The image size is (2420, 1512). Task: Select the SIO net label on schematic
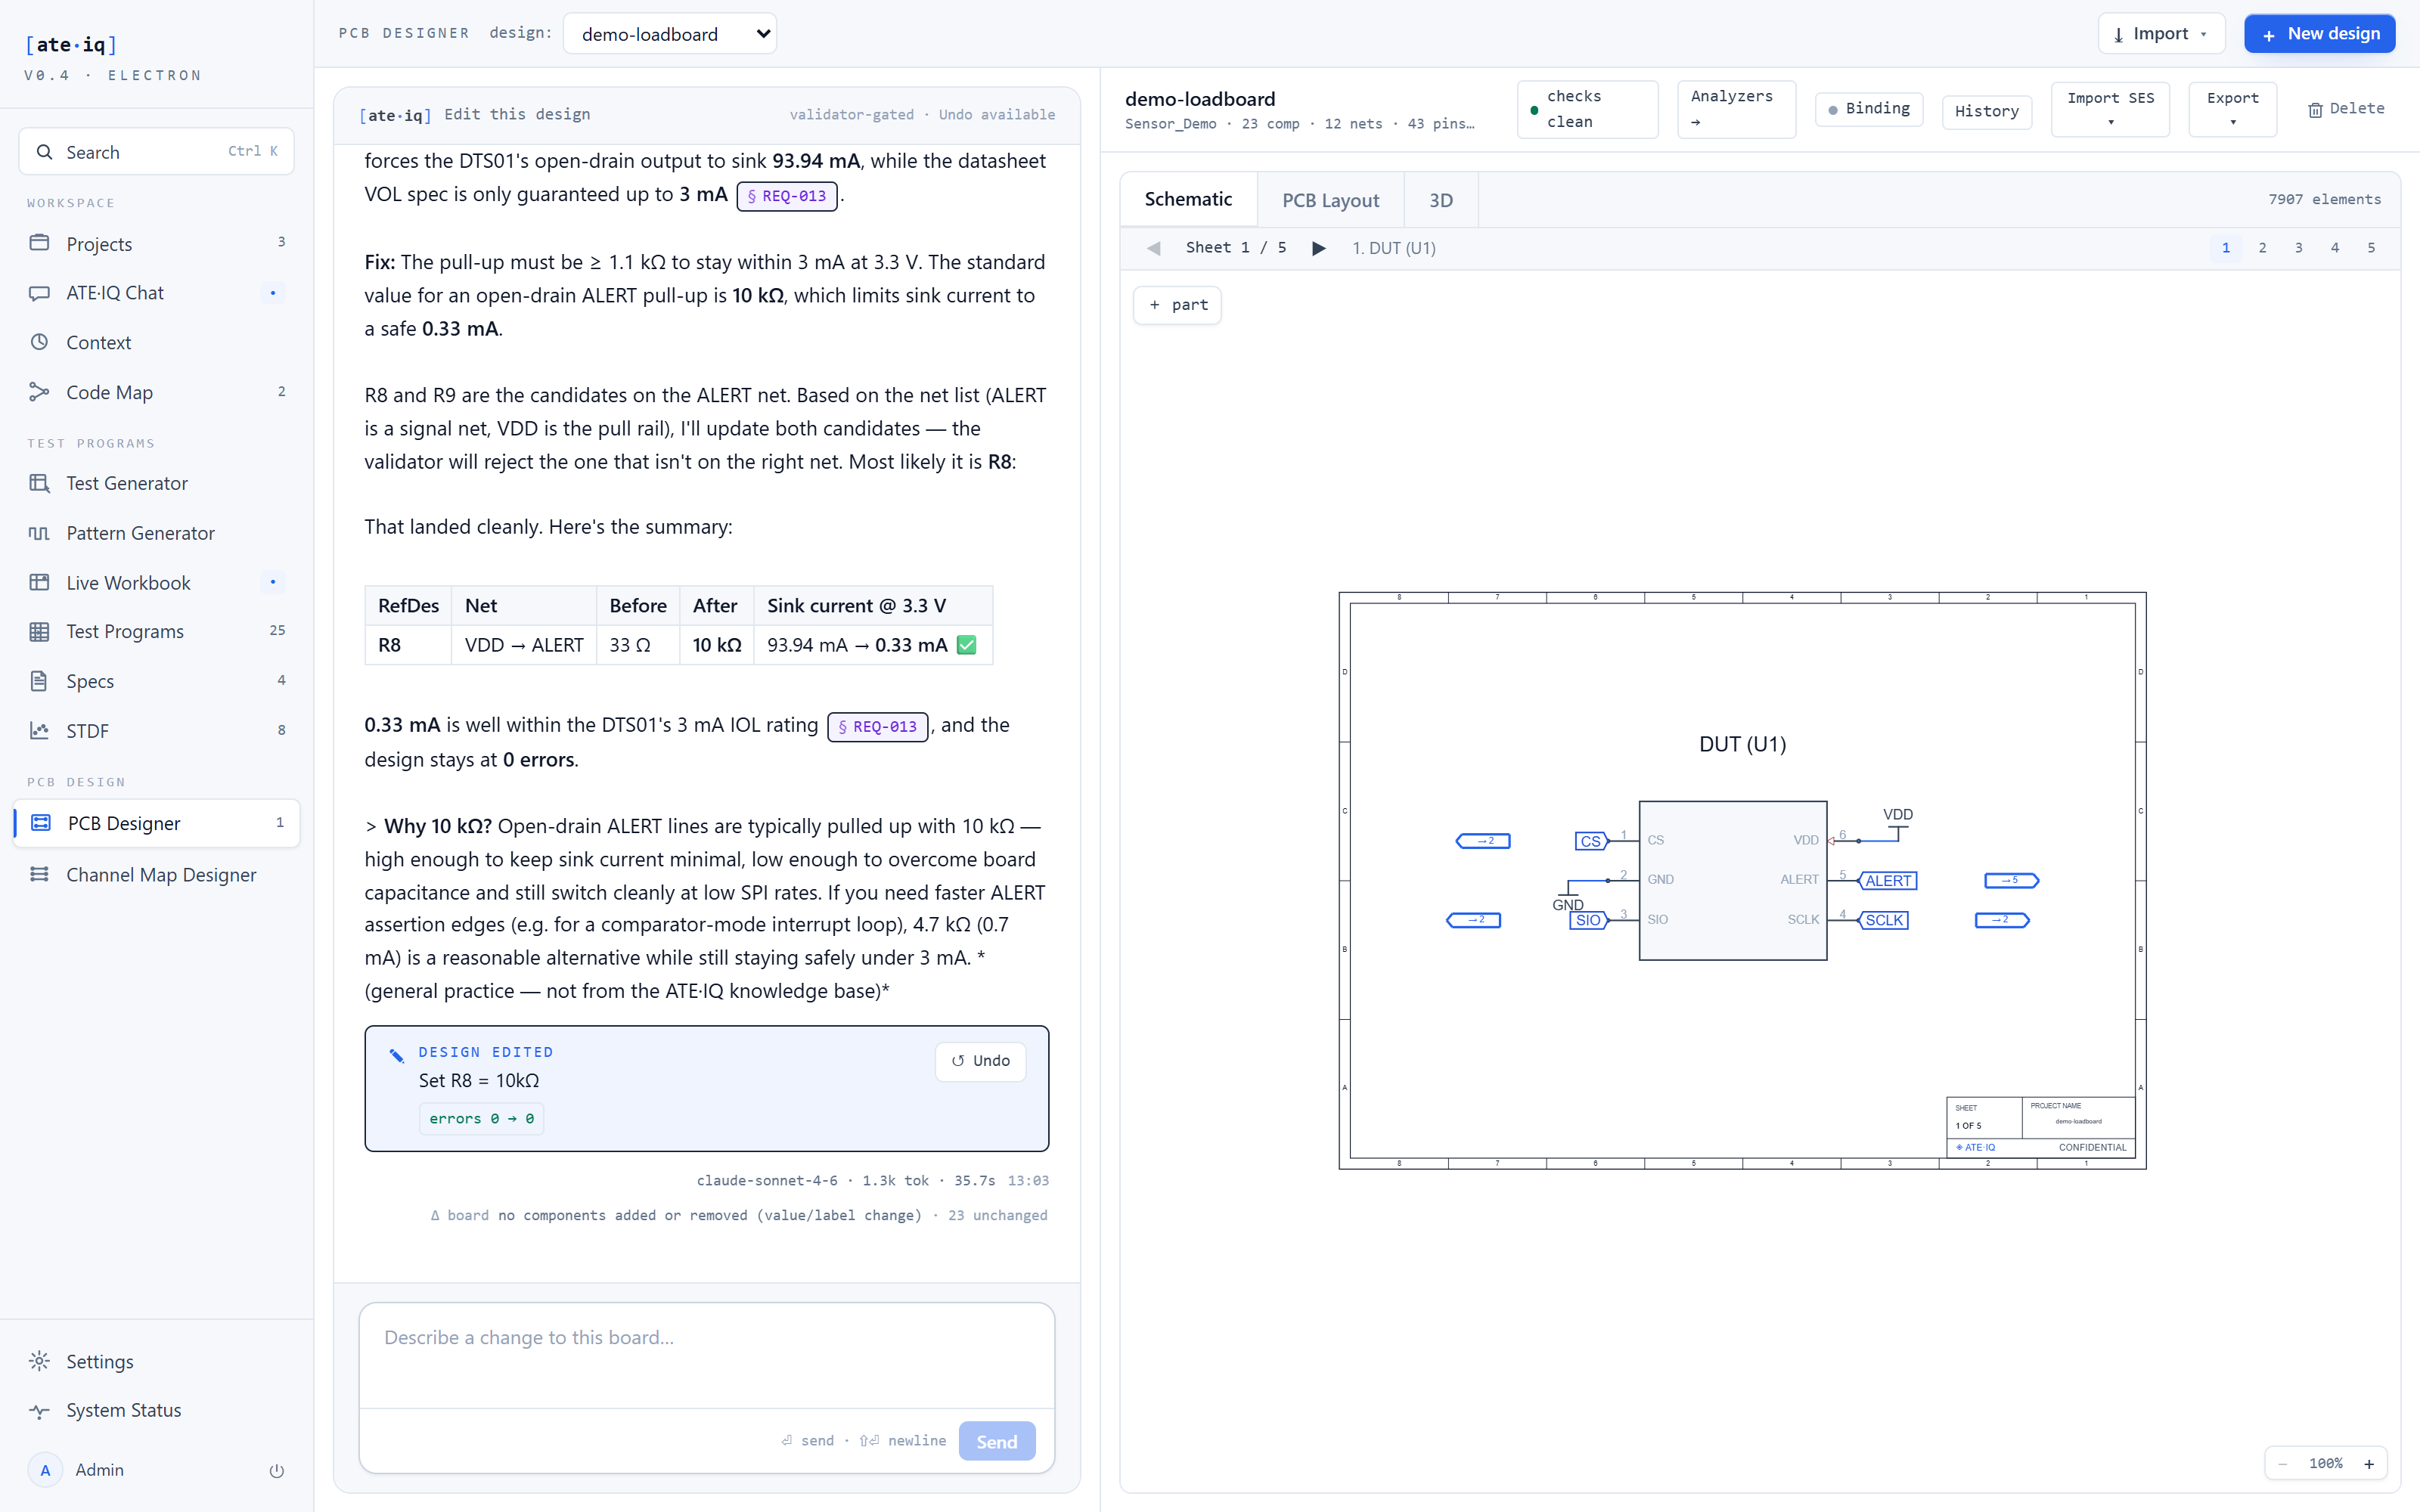pos(1589,920)
